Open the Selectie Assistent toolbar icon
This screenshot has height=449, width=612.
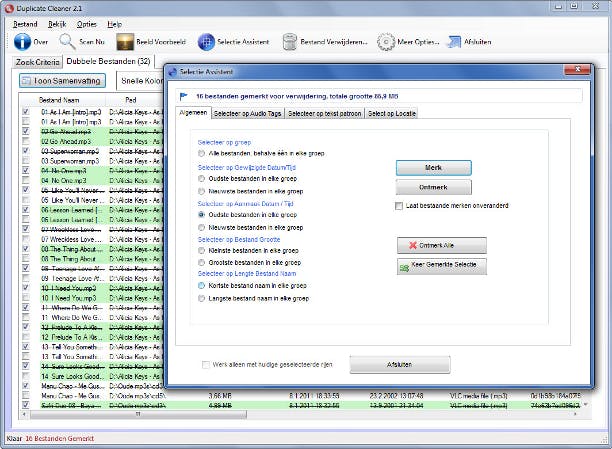(x=206, y=42)
